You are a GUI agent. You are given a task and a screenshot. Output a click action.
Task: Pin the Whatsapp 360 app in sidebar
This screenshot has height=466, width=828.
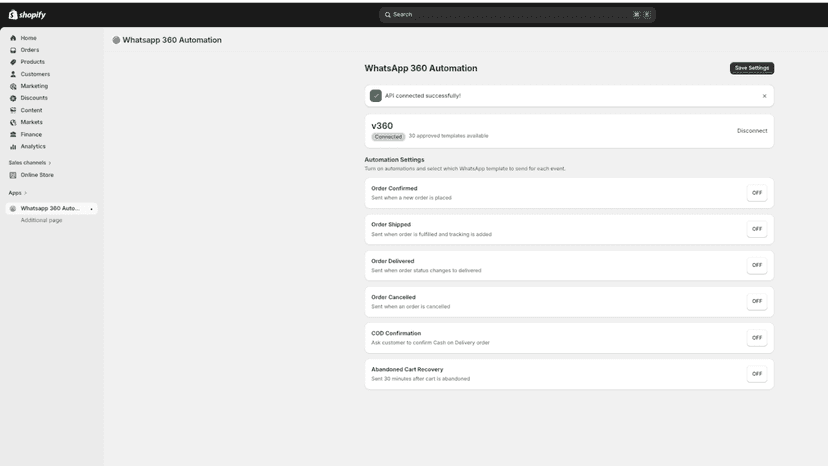(x=91, y=209)
